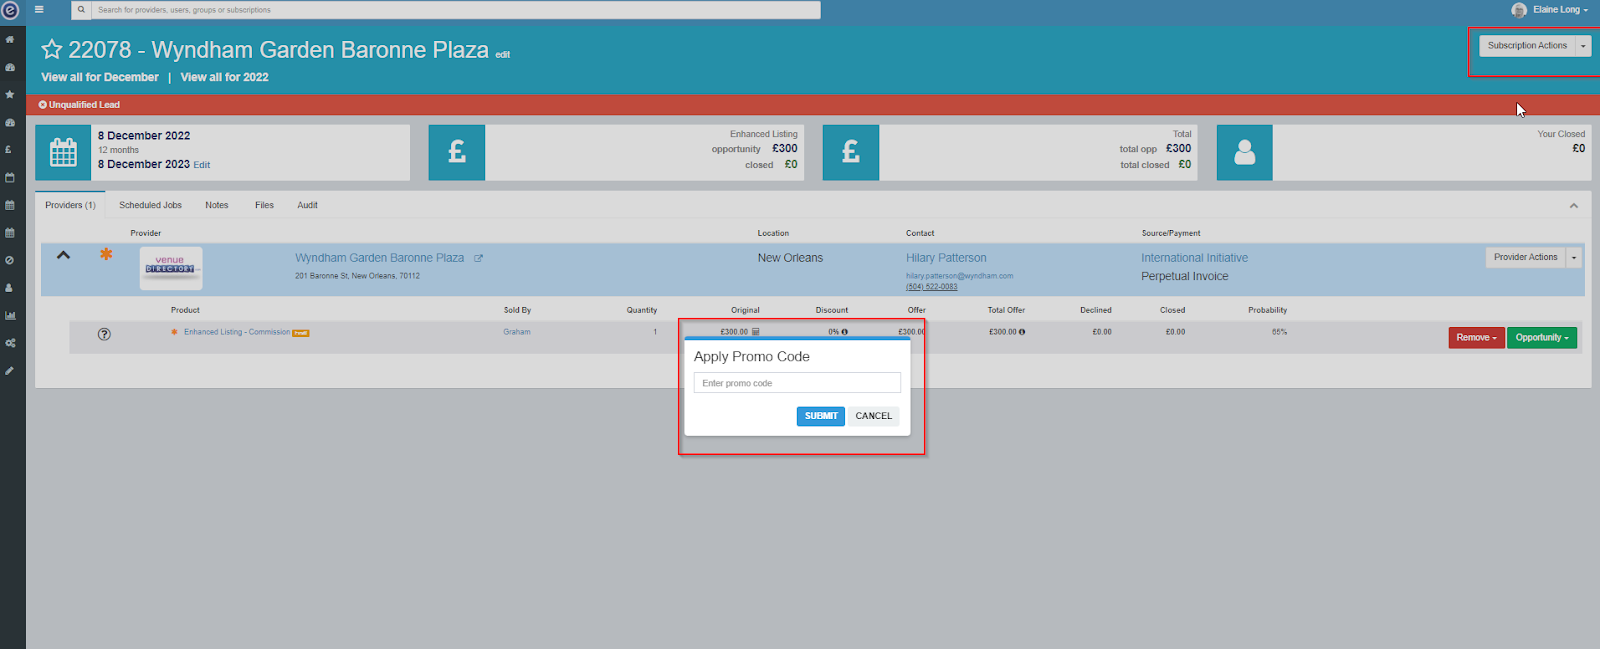Switch to the Providers (1) tab
1600x649 pixels.
[x=70, y=205]
